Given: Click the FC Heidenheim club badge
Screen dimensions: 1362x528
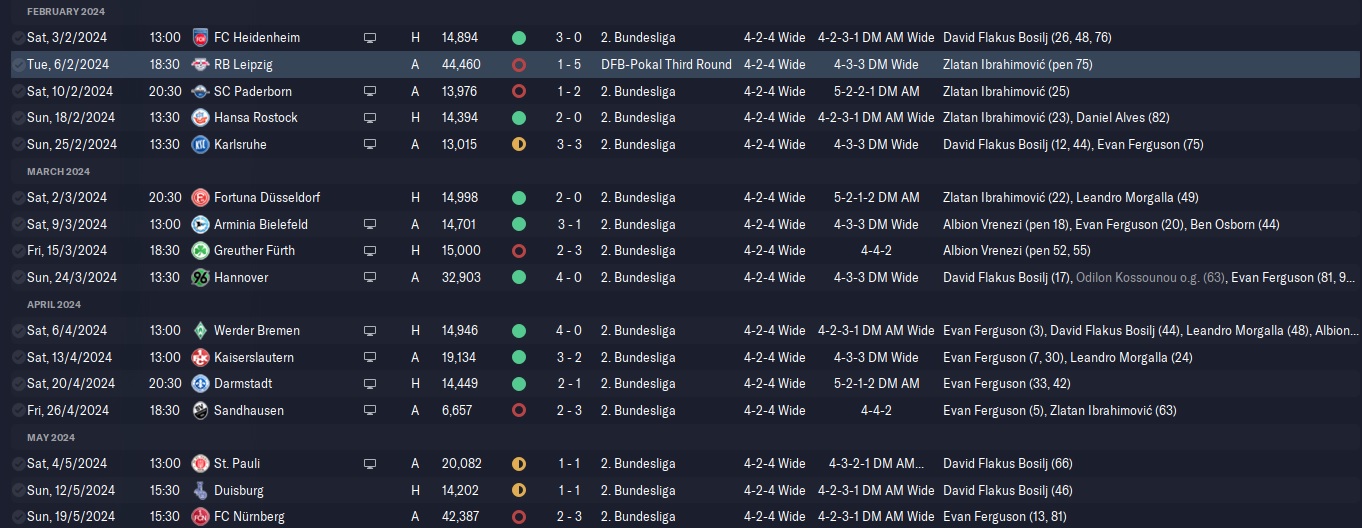Looking at the screenshot, I should (200, 38).
